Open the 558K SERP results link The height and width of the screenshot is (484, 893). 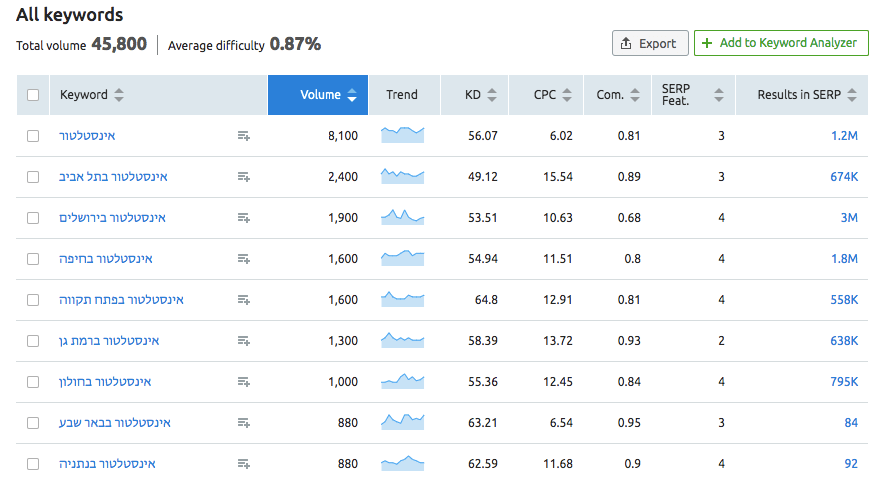pyautogui.click(x=844, y=300)
